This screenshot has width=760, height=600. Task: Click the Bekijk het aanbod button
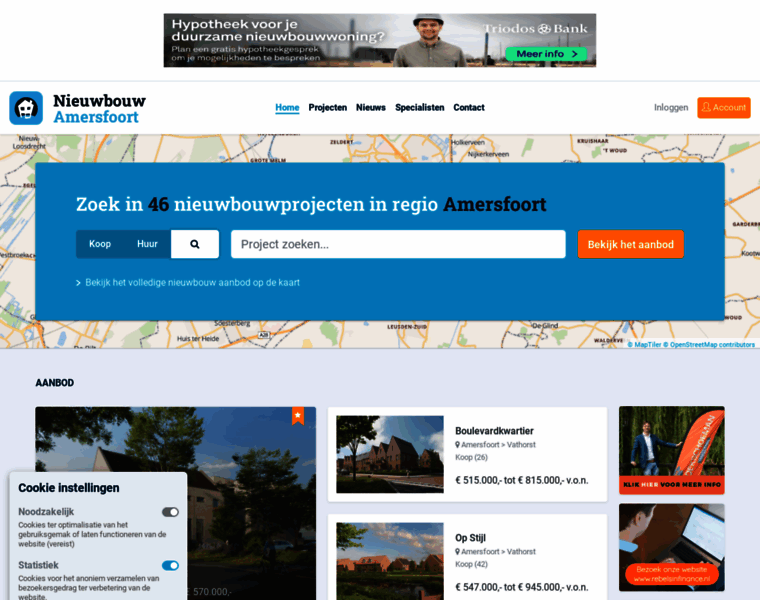pos(631,244)
